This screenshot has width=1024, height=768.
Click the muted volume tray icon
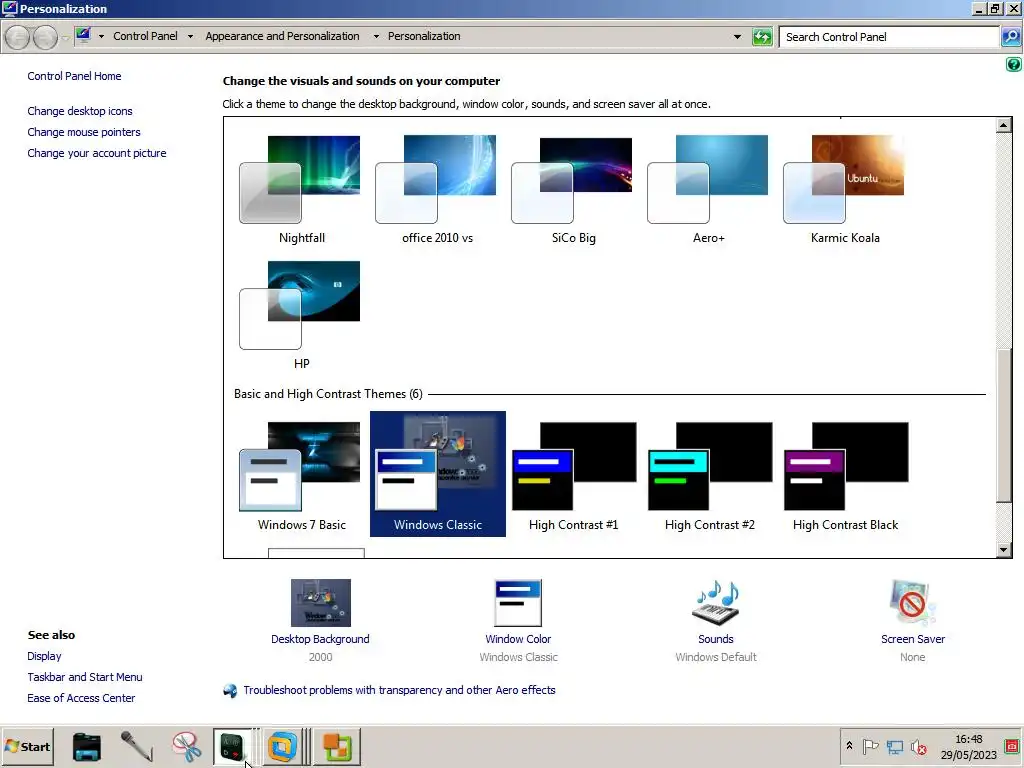[918, 746]
